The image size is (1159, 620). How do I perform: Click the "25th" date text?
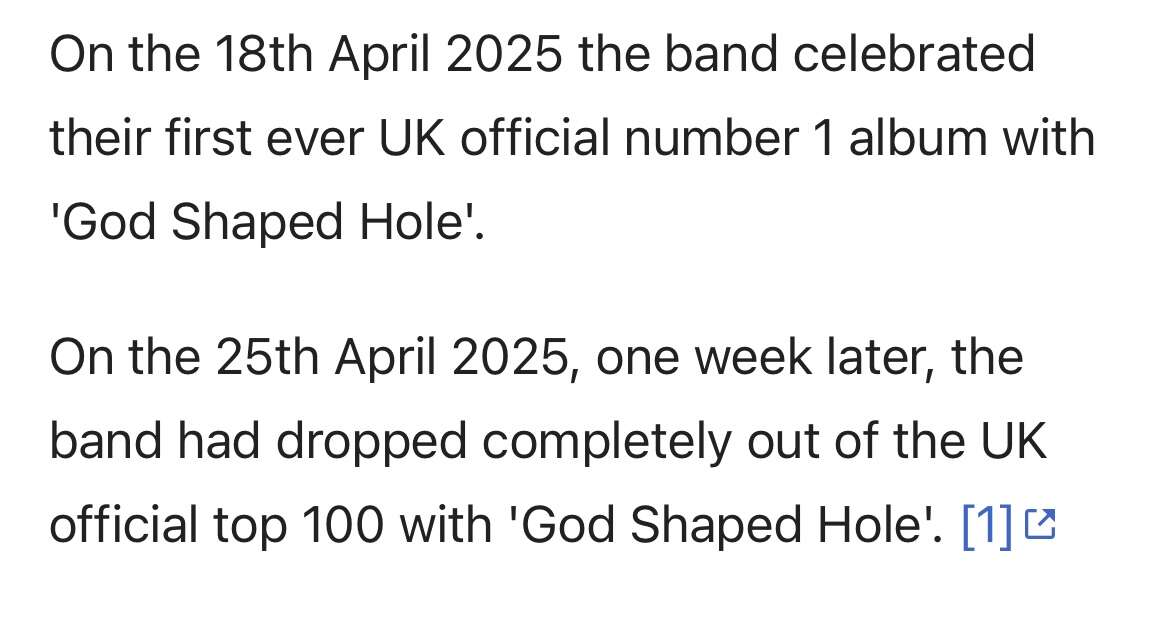point(267,356)
